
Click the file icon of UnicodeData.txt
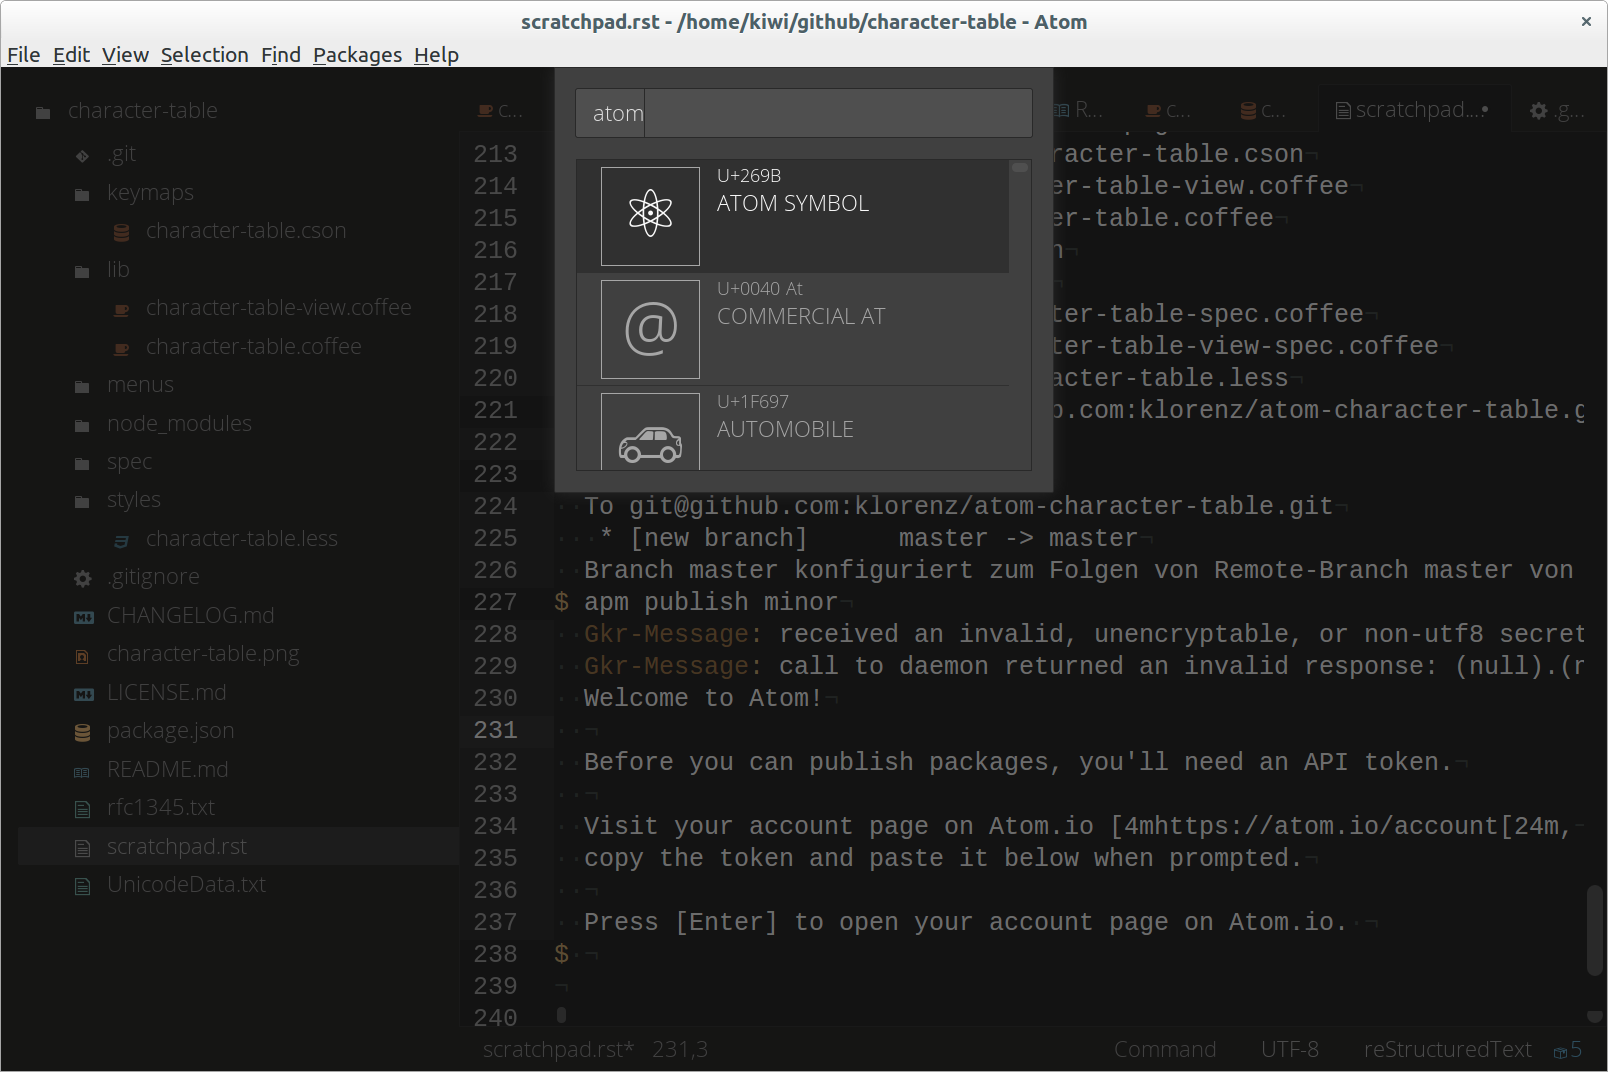coord(83,886)
